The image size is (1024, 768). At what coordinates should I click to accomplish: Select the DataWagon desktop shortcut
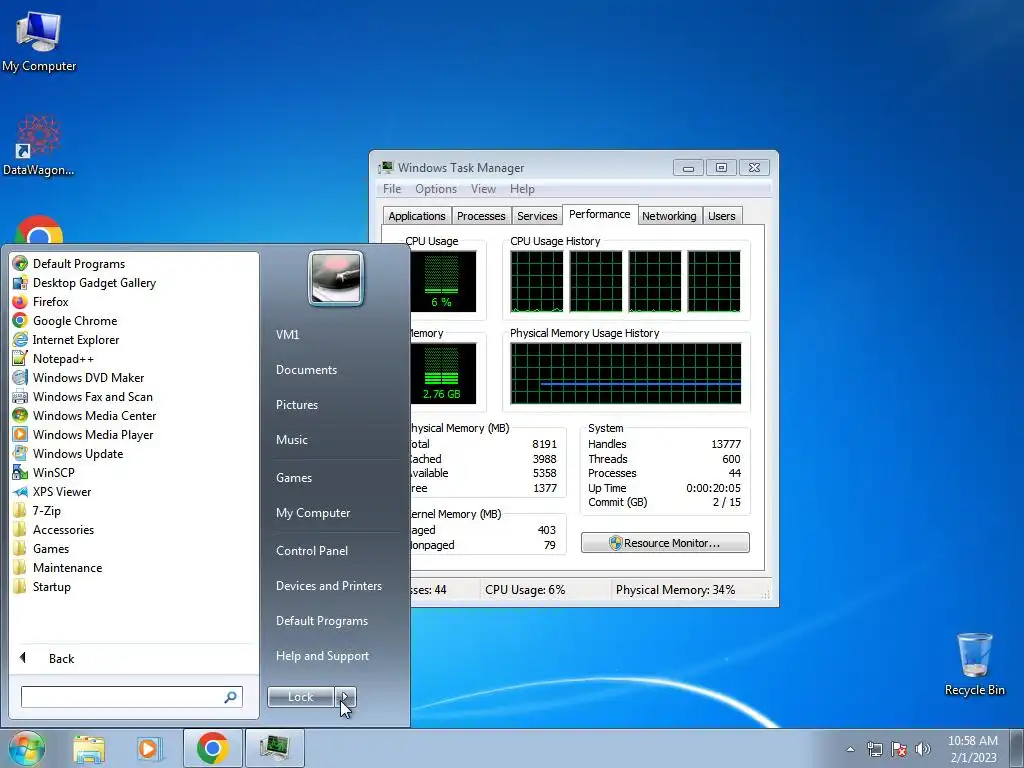point(39,145)
